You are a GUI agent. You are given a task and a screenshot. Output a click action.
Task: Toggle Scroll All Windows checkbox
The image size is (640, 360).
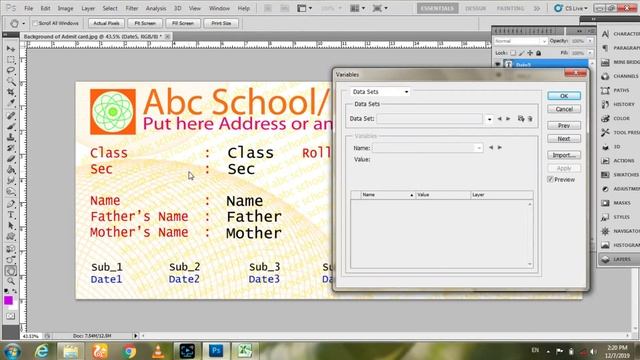(35, 23)
